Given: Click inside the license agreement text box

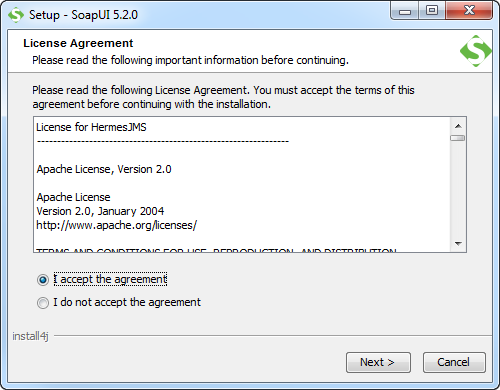Looking at the screenshot, I should pyautogui.click(x=242, y=184).
